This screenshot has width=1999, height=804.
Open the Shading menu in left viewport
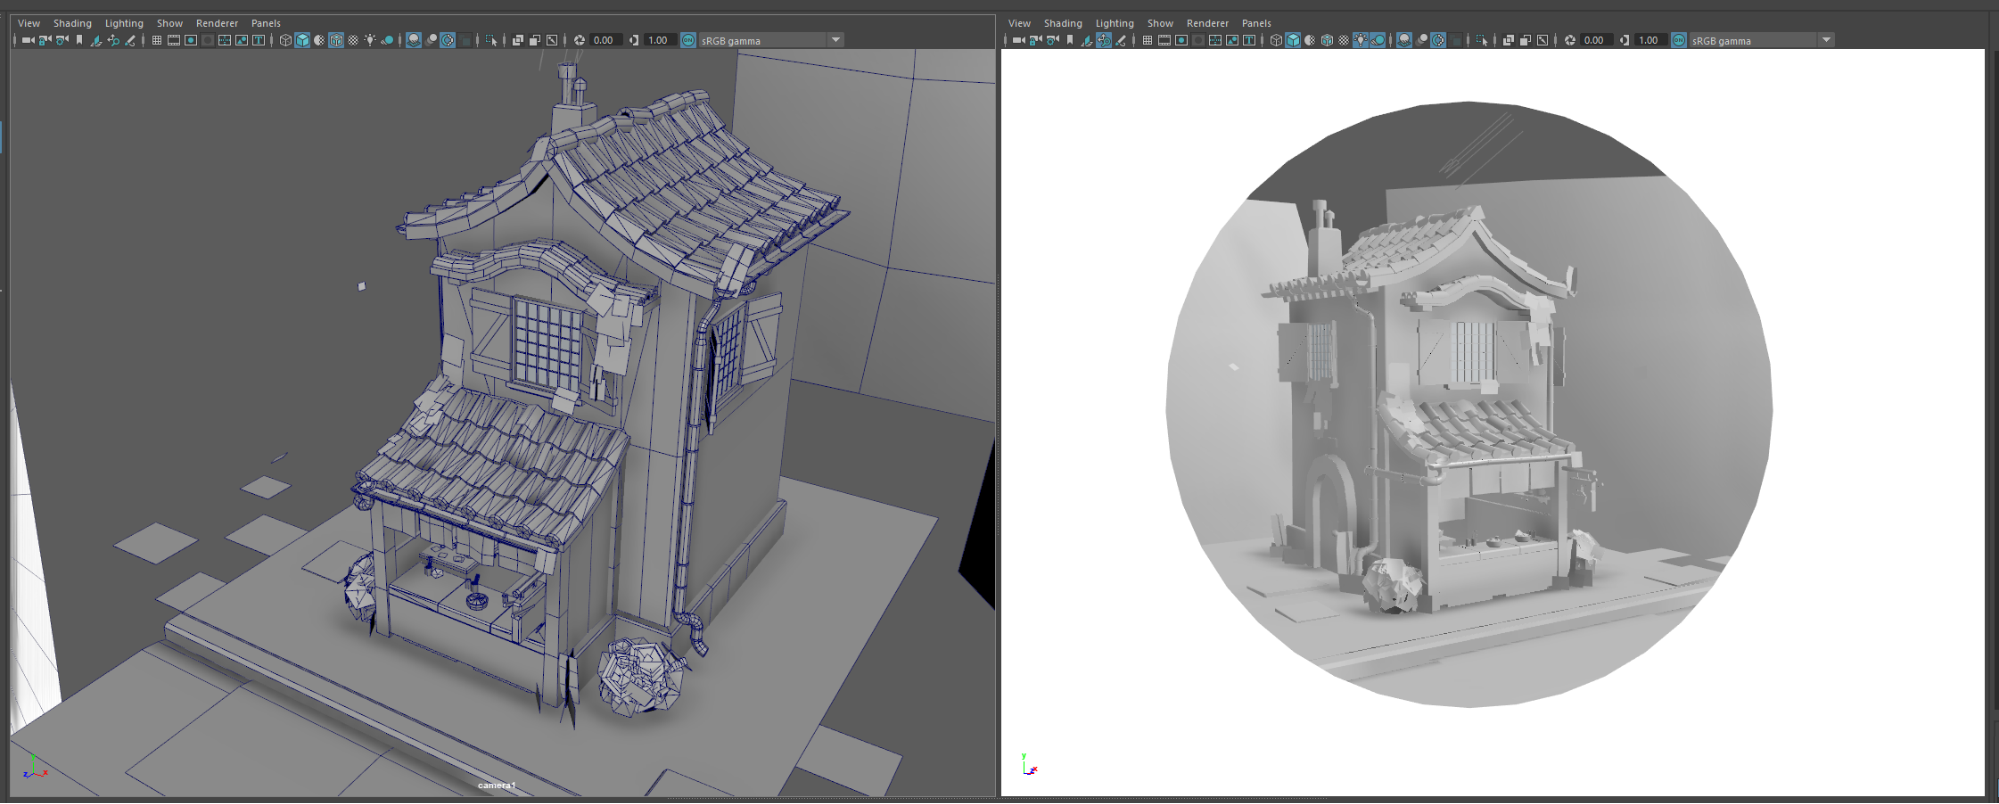pyautogui.click(x=72, y=23)
